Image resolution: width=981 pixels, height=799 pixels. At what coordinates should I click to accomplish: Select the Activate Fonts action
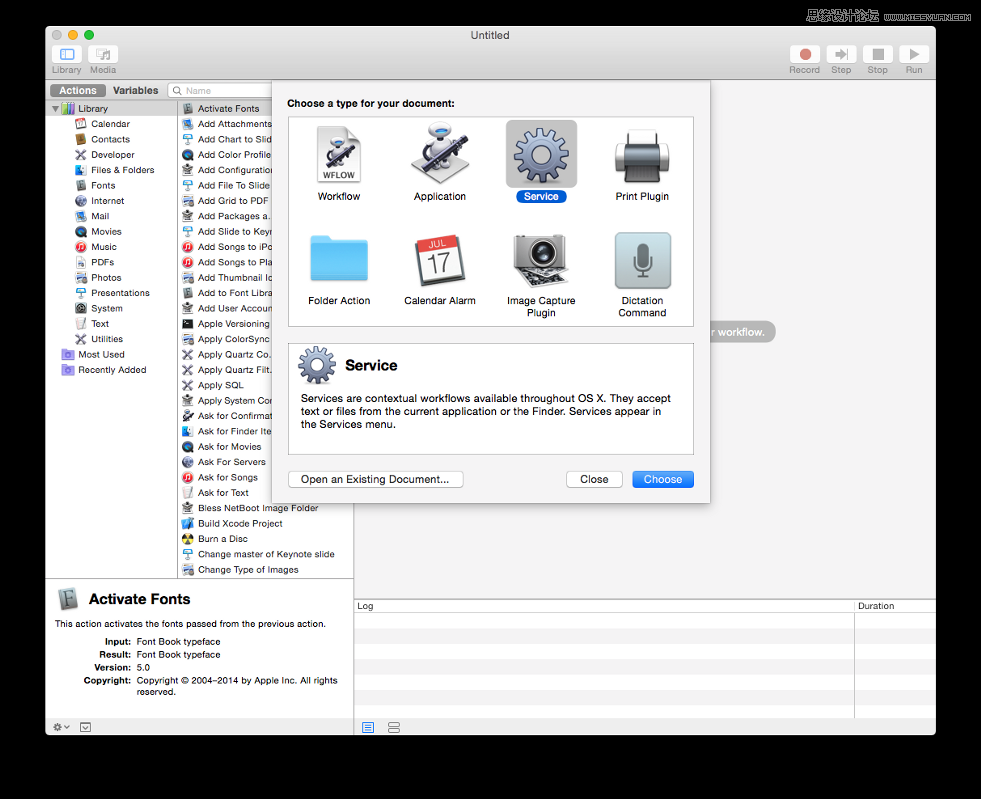[226, 109]
